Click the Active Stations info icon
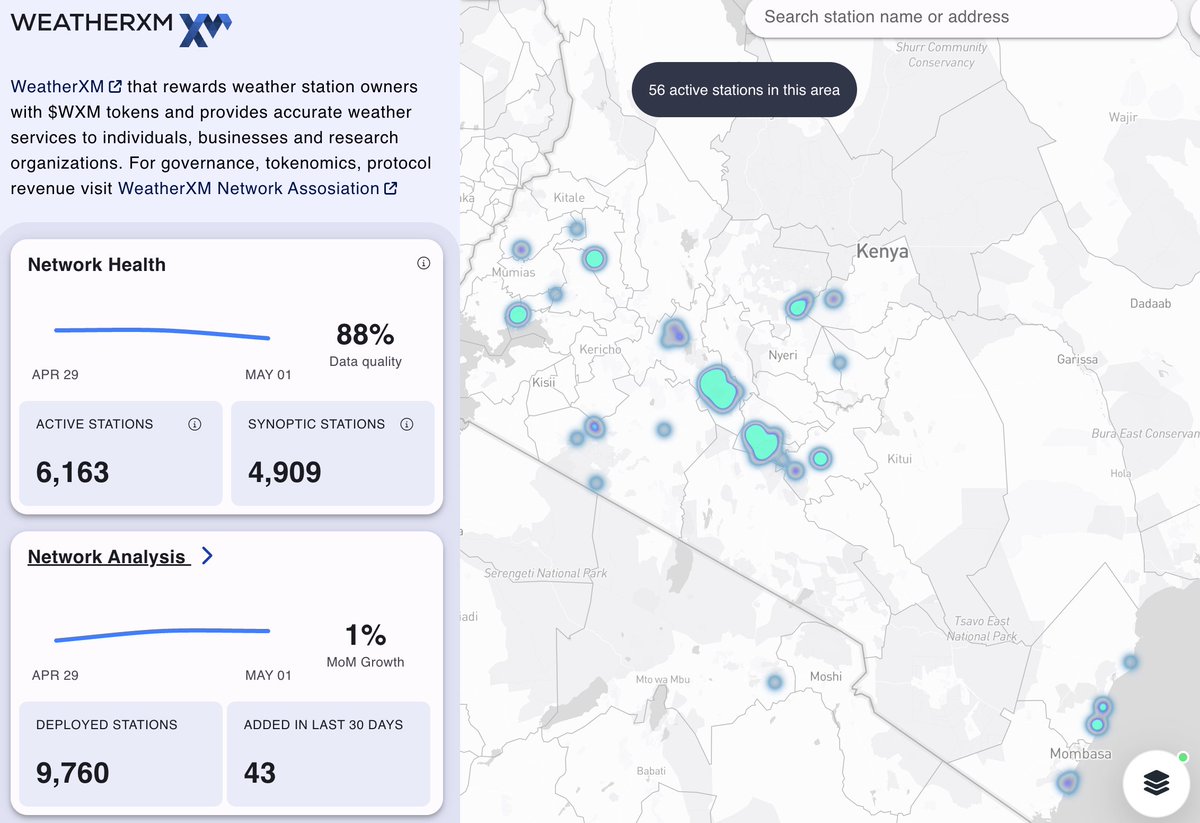The height and width of the screenshot is (823, 1200). (x=195, y=424)
